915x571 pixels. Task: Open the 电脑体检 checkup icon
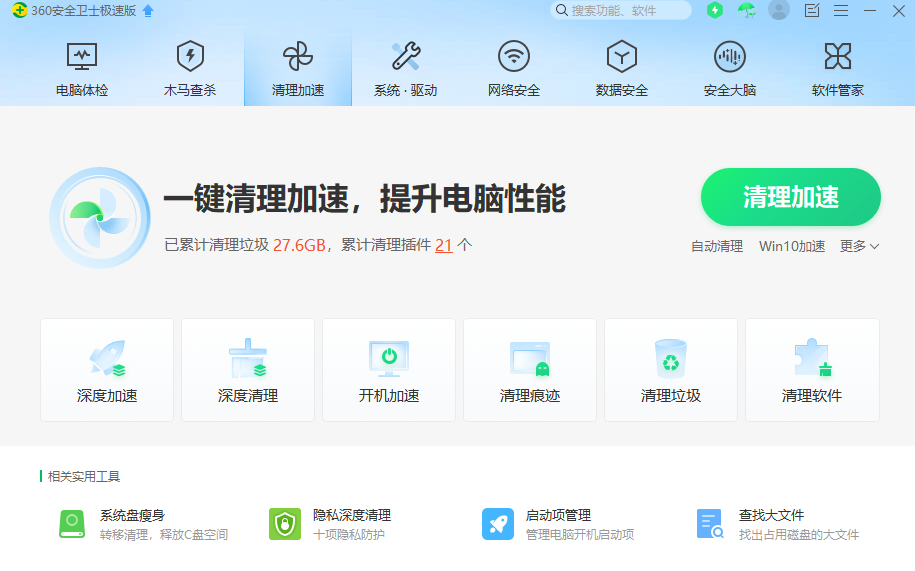coord(82,56)
